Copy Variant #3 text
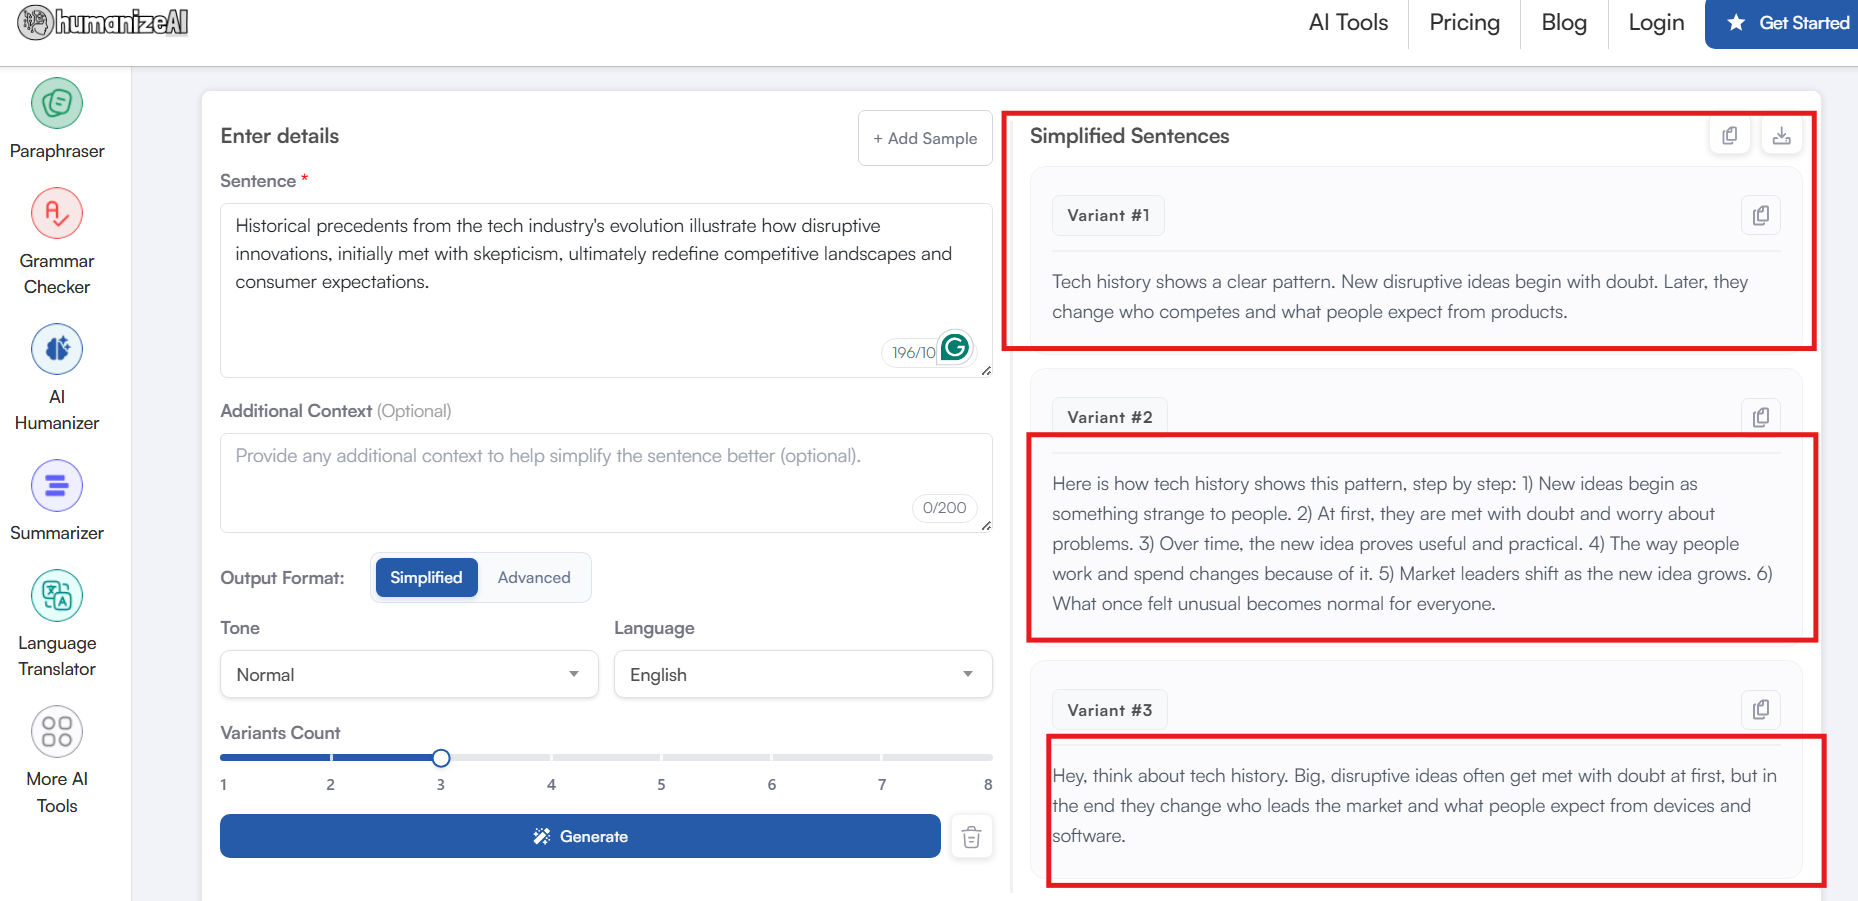This screenshot has height=901, width=1858. click(1760, 710)
